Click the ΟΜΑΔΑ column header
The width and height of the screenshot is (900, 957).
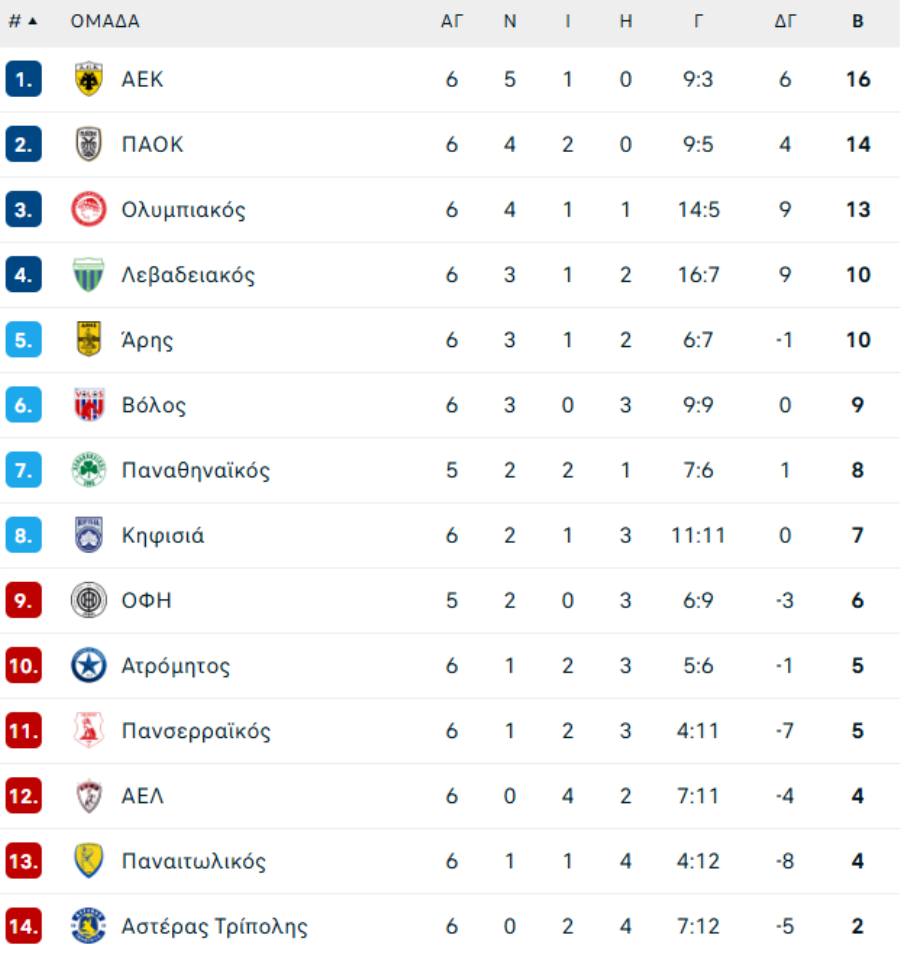tap(105, 21)
